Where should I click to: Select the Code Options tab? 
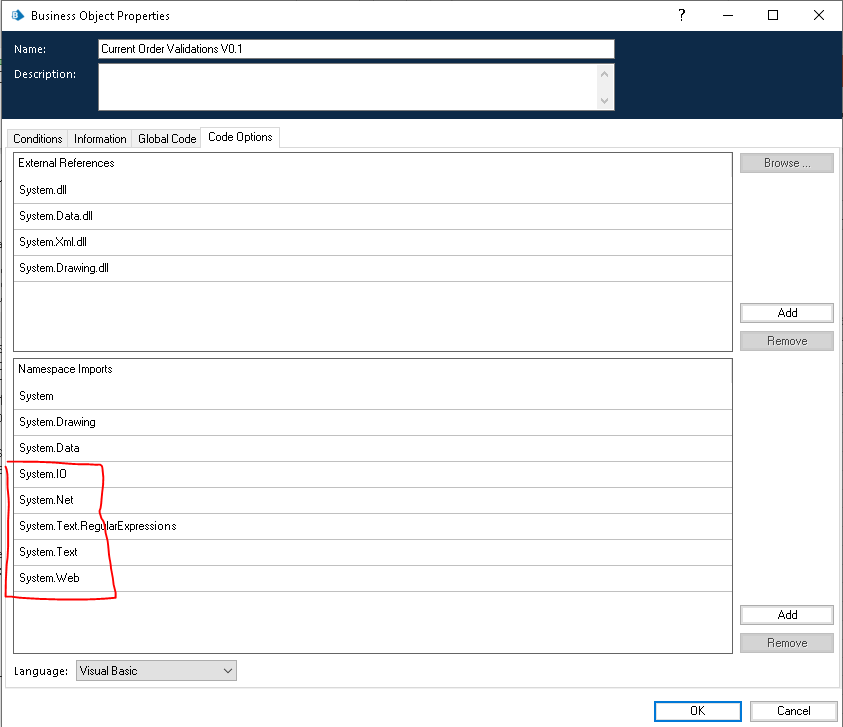click(x=240, y=137)
